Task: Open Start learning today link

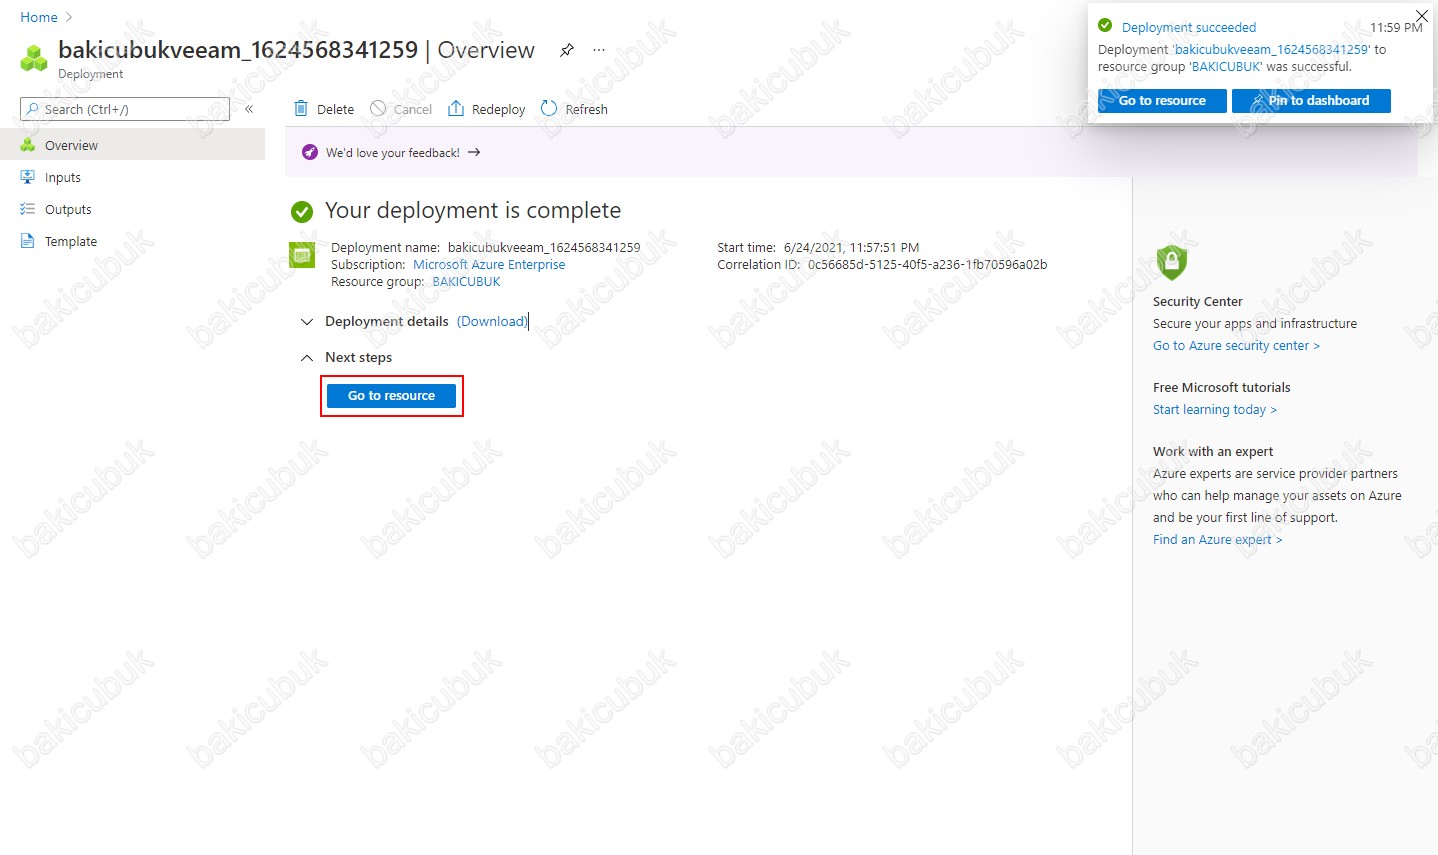Action: (1215, 410)
